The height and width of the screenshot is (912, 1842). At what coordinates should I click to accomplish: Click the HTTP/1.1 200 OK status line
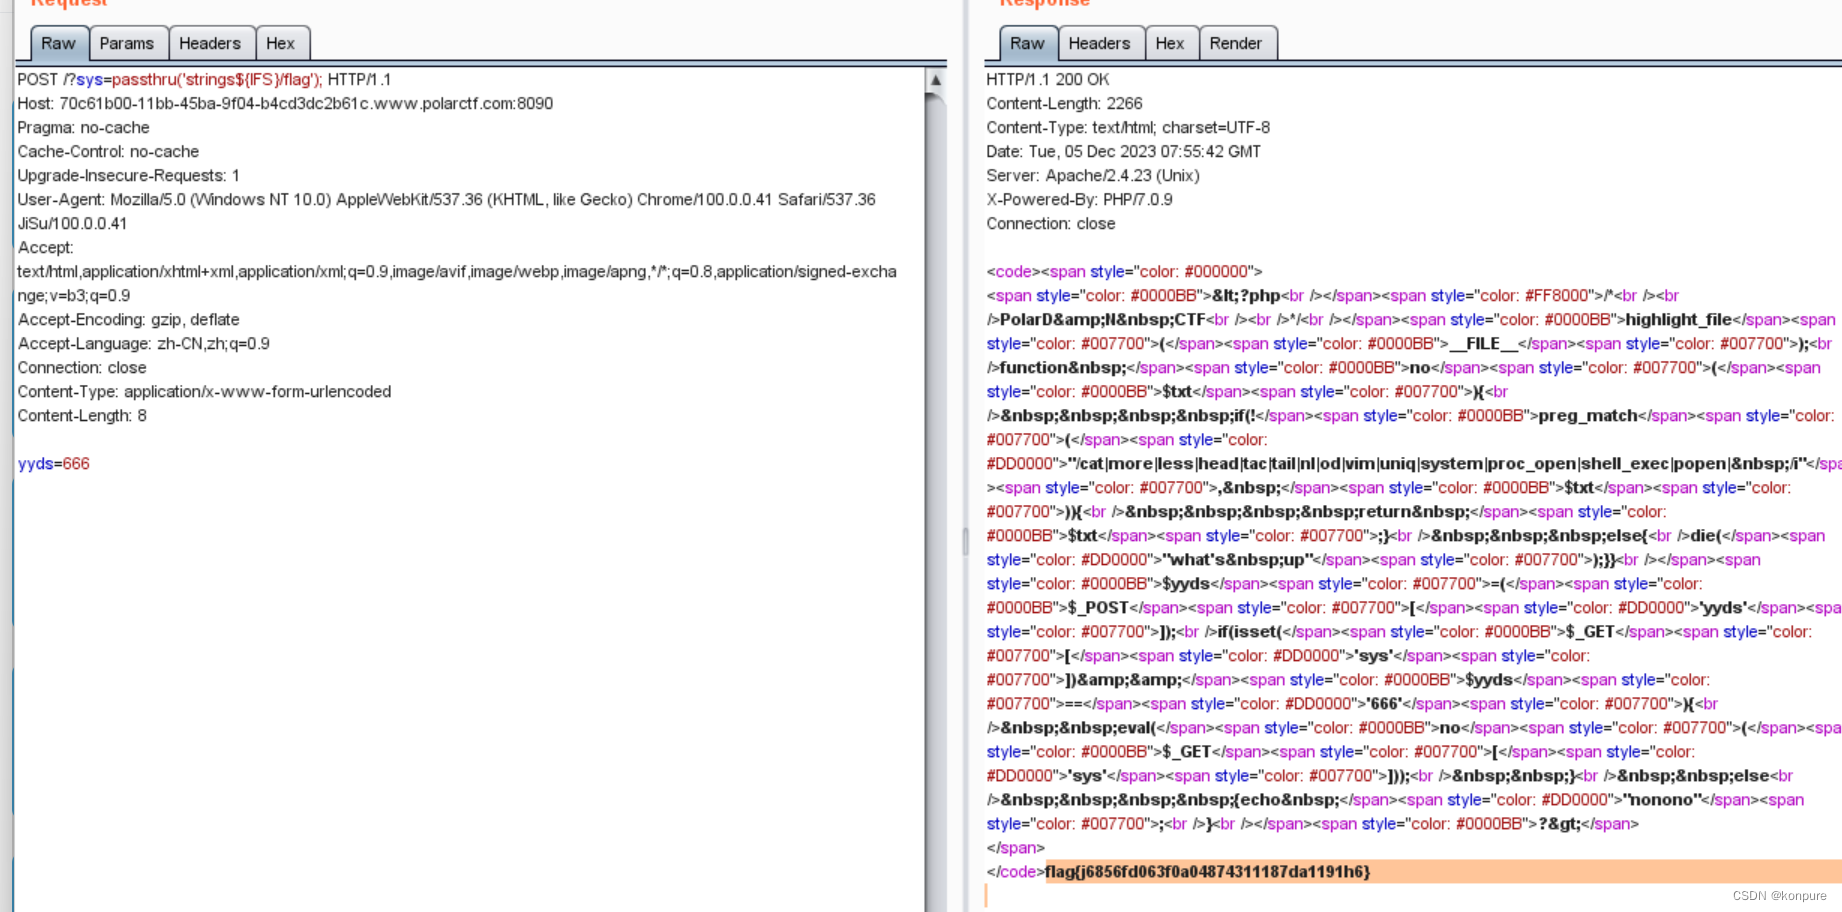1047,79
